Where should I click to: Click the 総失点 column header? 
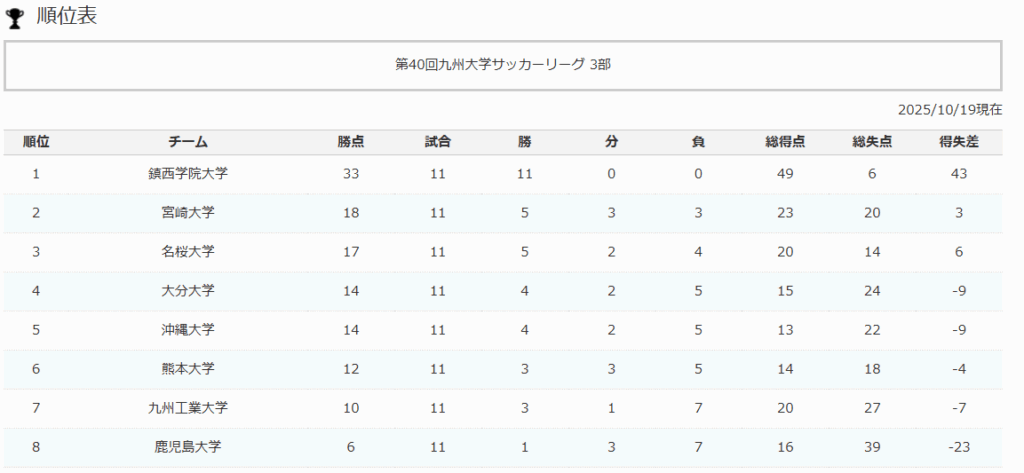point(872,142)
